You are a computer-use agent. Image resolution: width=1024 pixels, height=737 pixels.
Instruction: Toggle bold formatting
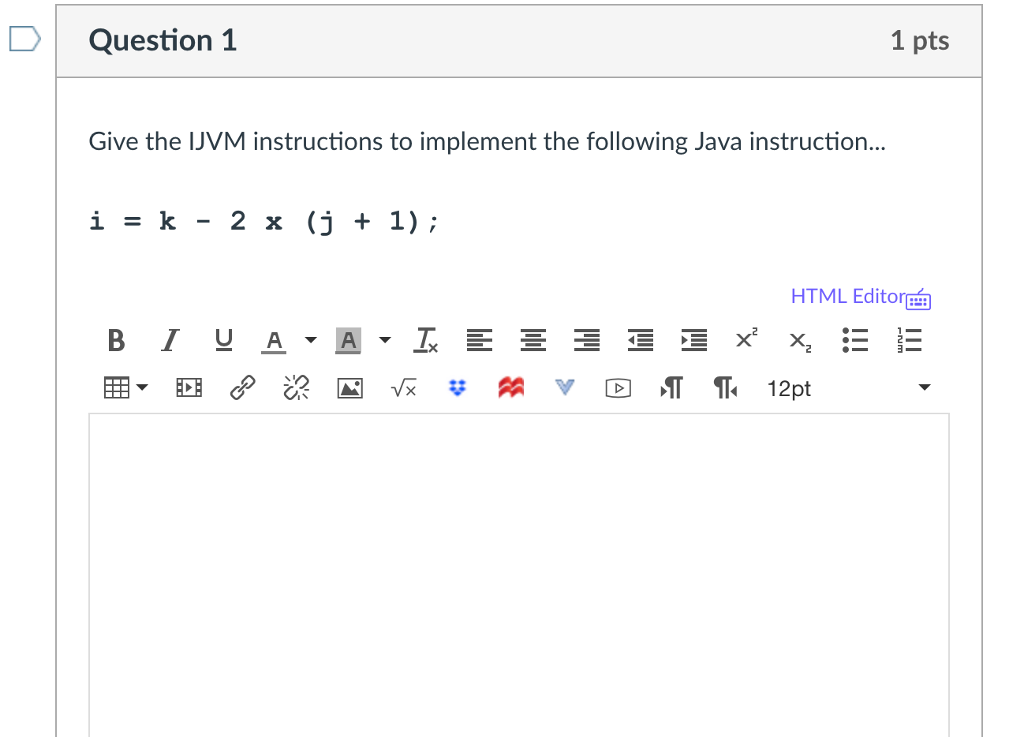point(115,340)
